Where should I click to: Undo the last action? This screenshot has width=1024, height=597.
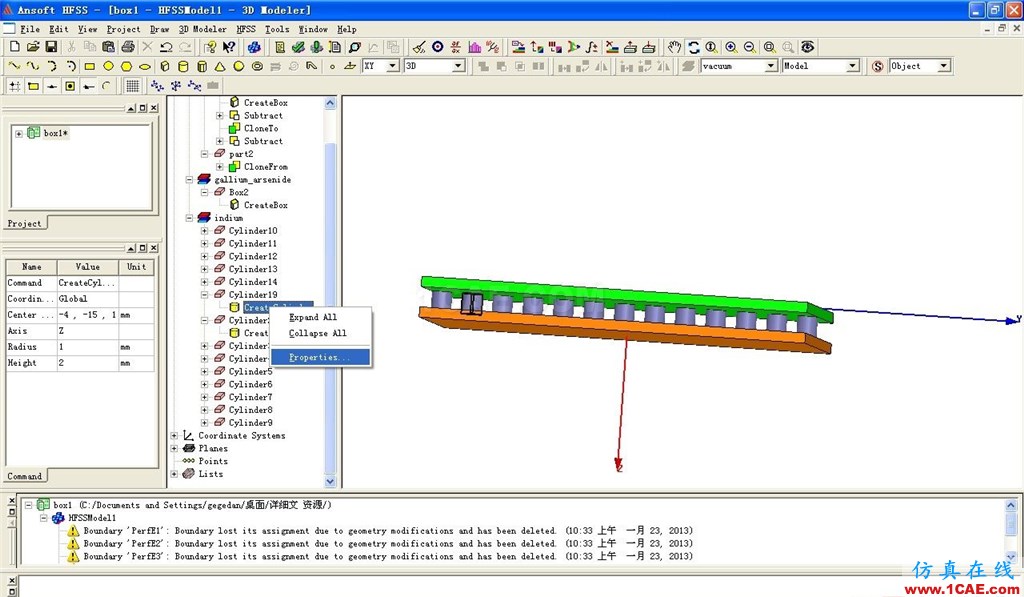(167, 47)
